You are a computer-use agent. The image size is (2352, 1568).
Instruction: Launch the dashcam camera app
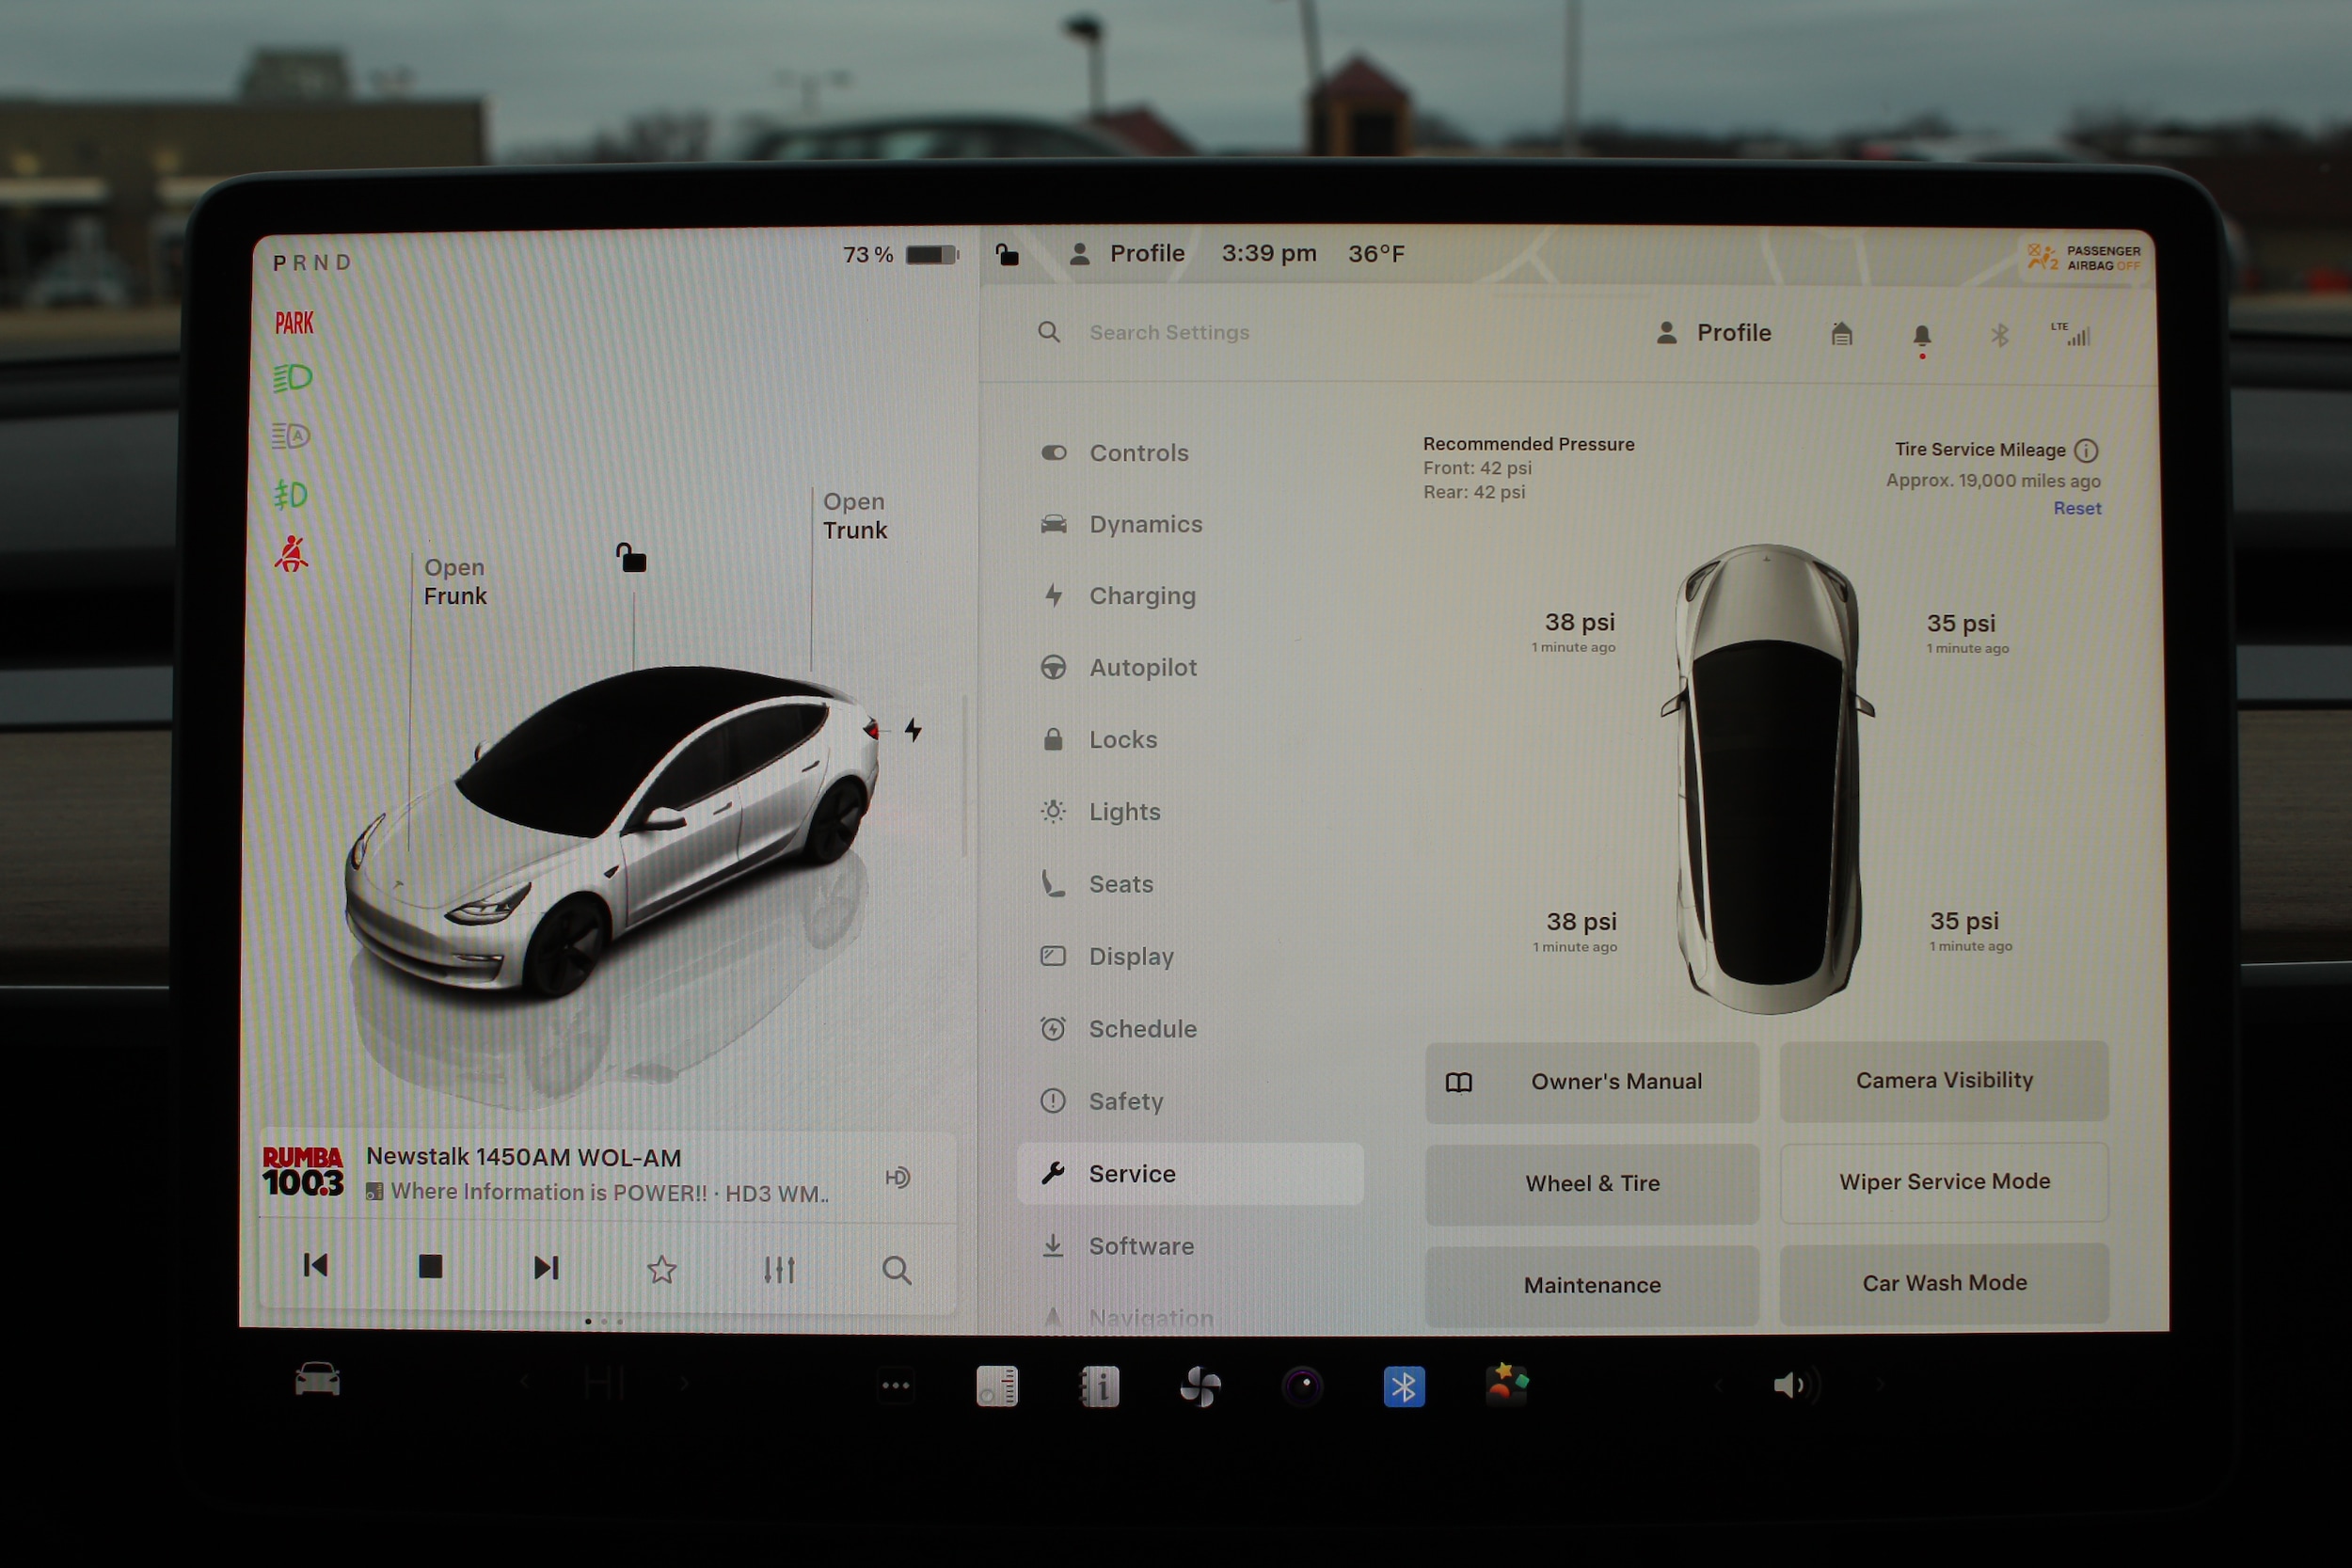click(x=1302, y=1387)
